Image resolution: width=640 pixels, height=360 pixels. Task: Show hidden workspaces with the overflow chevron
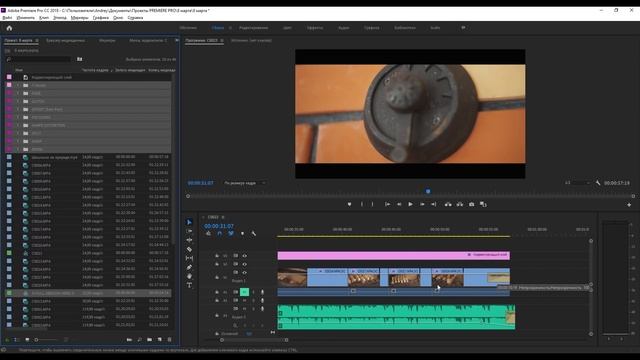[463, 28]
